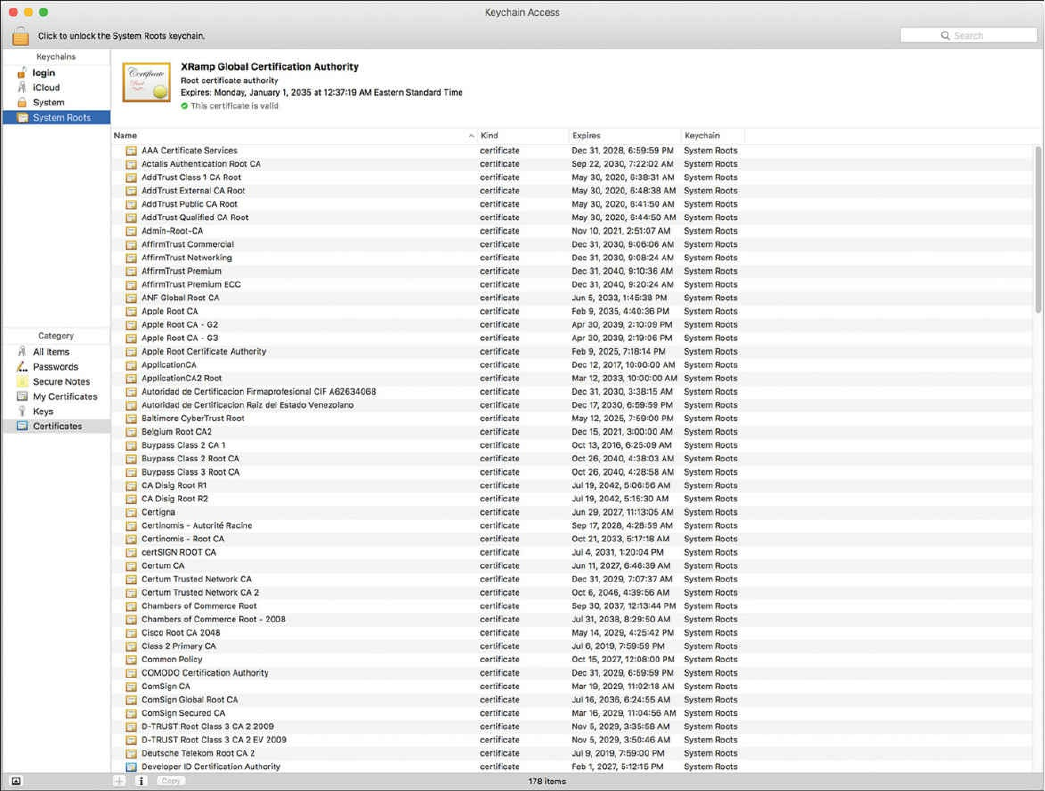Click the Admin-Root-CA certificate icon

(x=131, y=231)
